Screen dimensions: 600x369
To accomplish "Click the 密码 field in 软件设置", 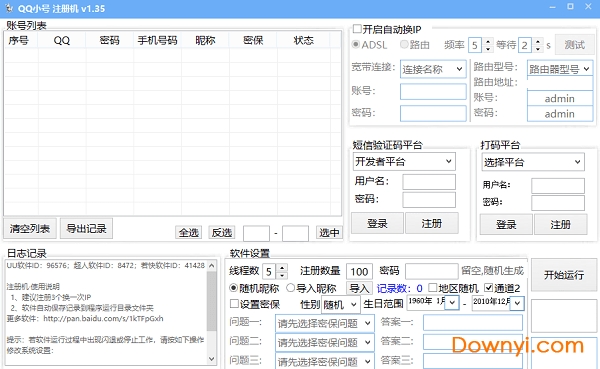I will [x=432, y=271].
